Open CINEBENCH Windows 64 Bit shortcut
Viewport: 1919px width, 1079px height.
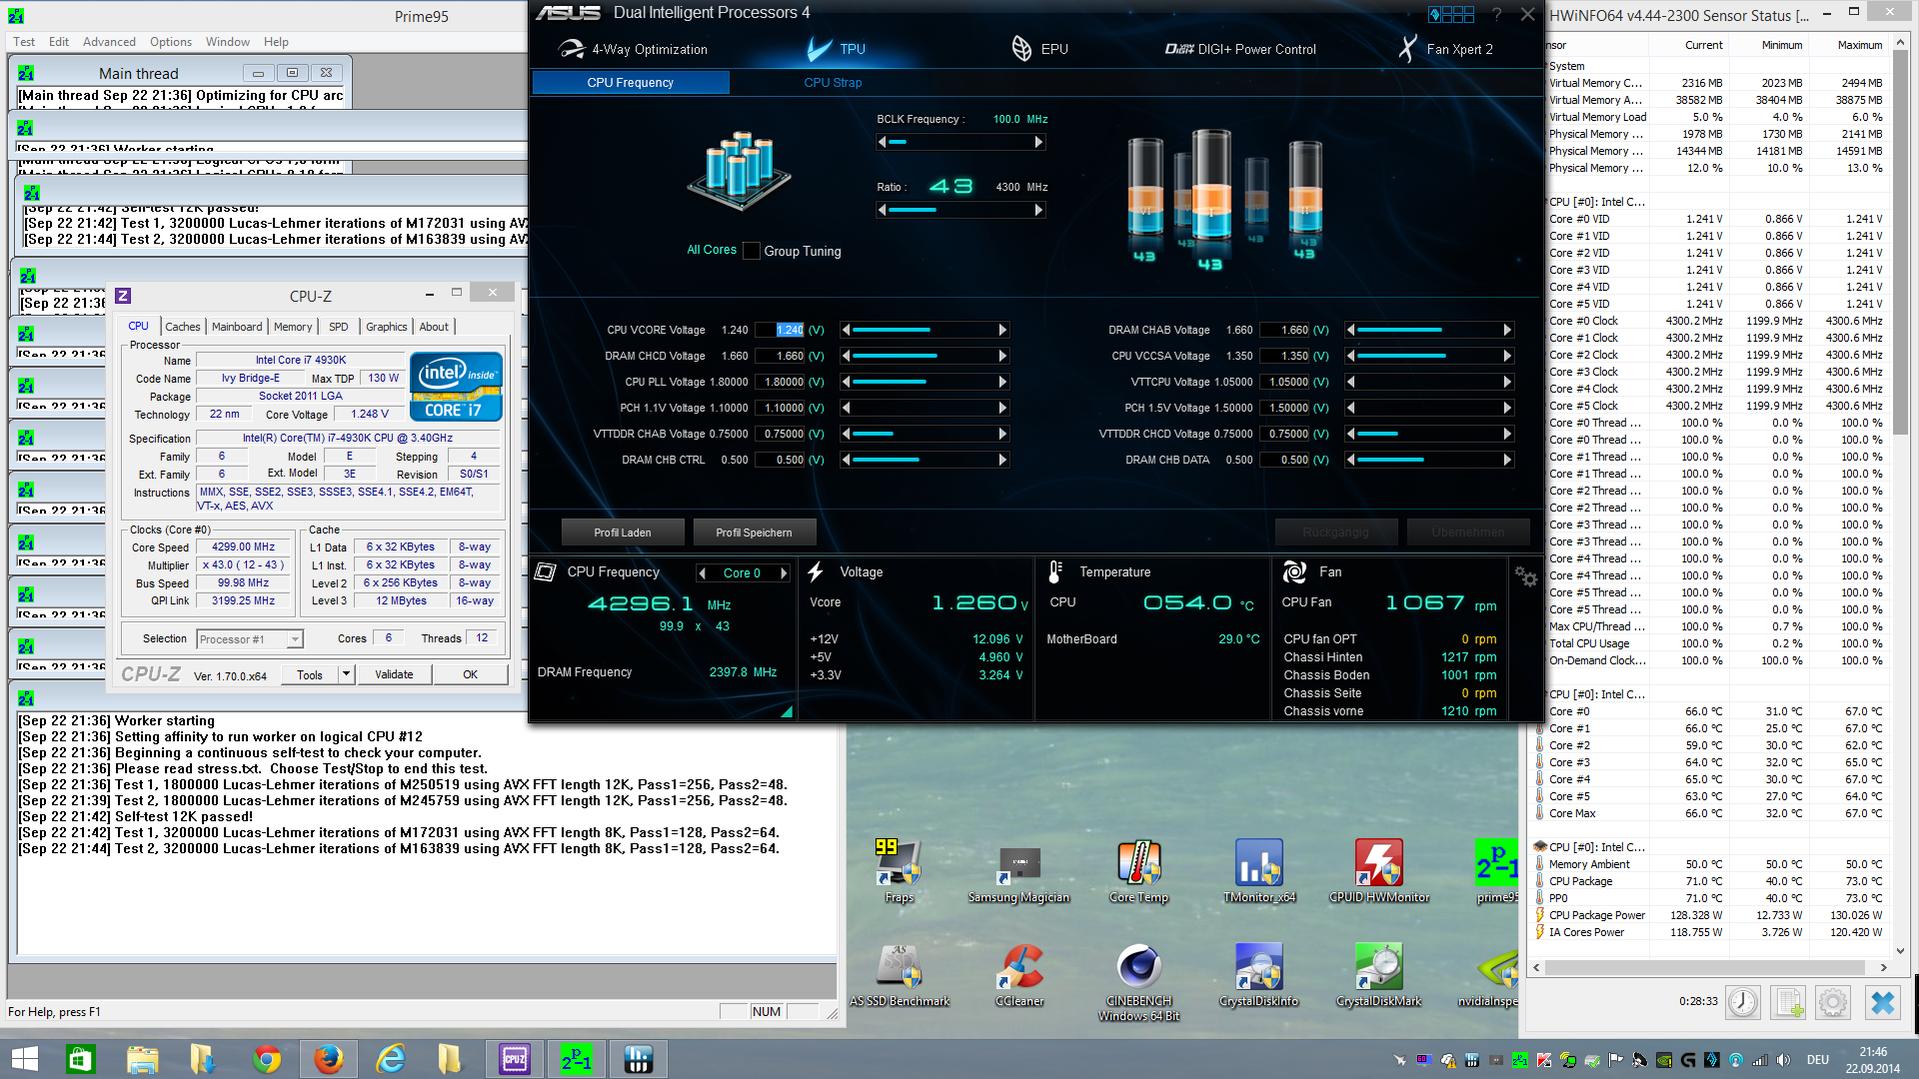point(1139,982)
